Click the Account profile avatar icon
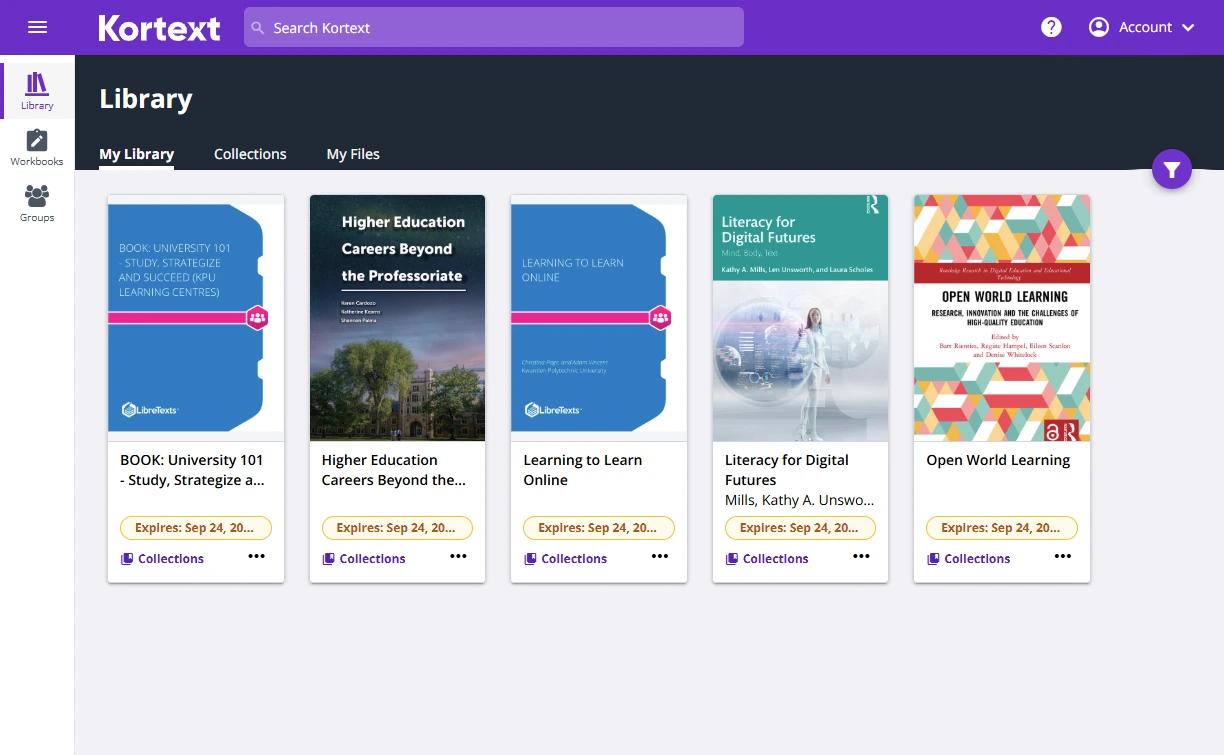This screenshot has height=755, width=1224. [1099, 27]
